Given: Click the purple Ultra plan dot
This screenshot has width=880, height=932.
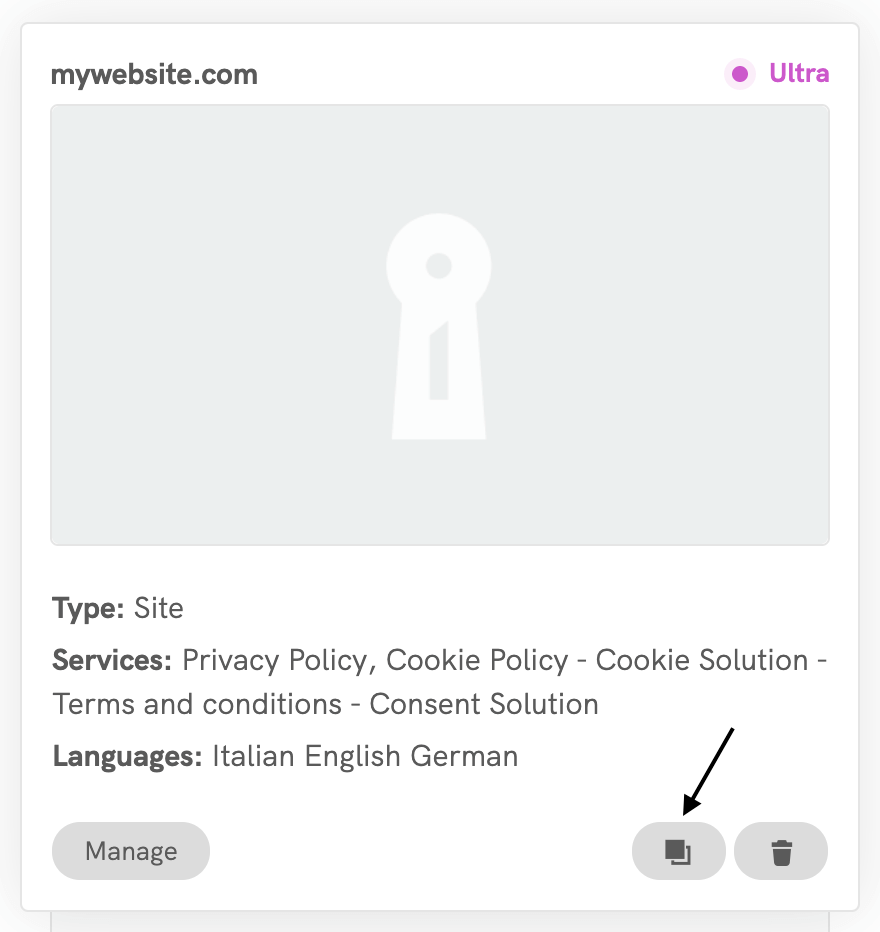Looking at the screenshot, I should (740, 74).
